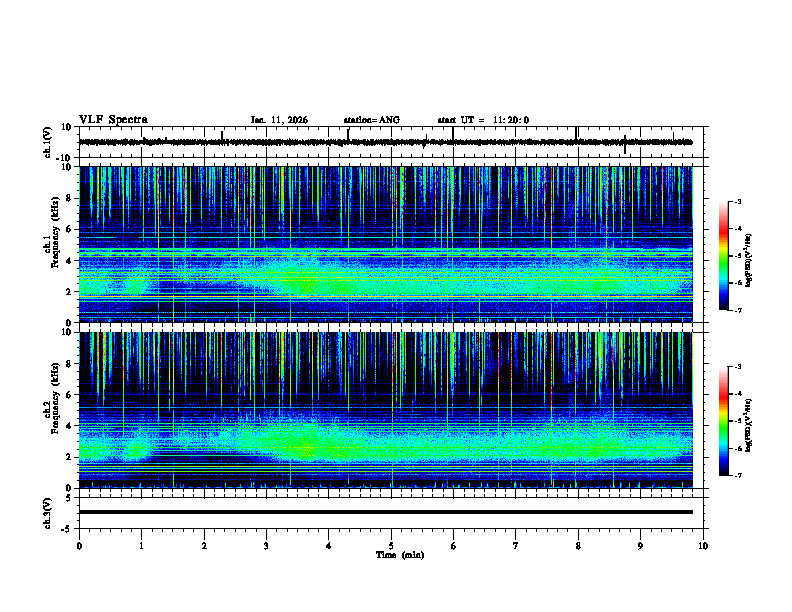This screenshot has height=612, width=792.
Task: Click the ch.2 color bar units label
Action: [748, 424]
